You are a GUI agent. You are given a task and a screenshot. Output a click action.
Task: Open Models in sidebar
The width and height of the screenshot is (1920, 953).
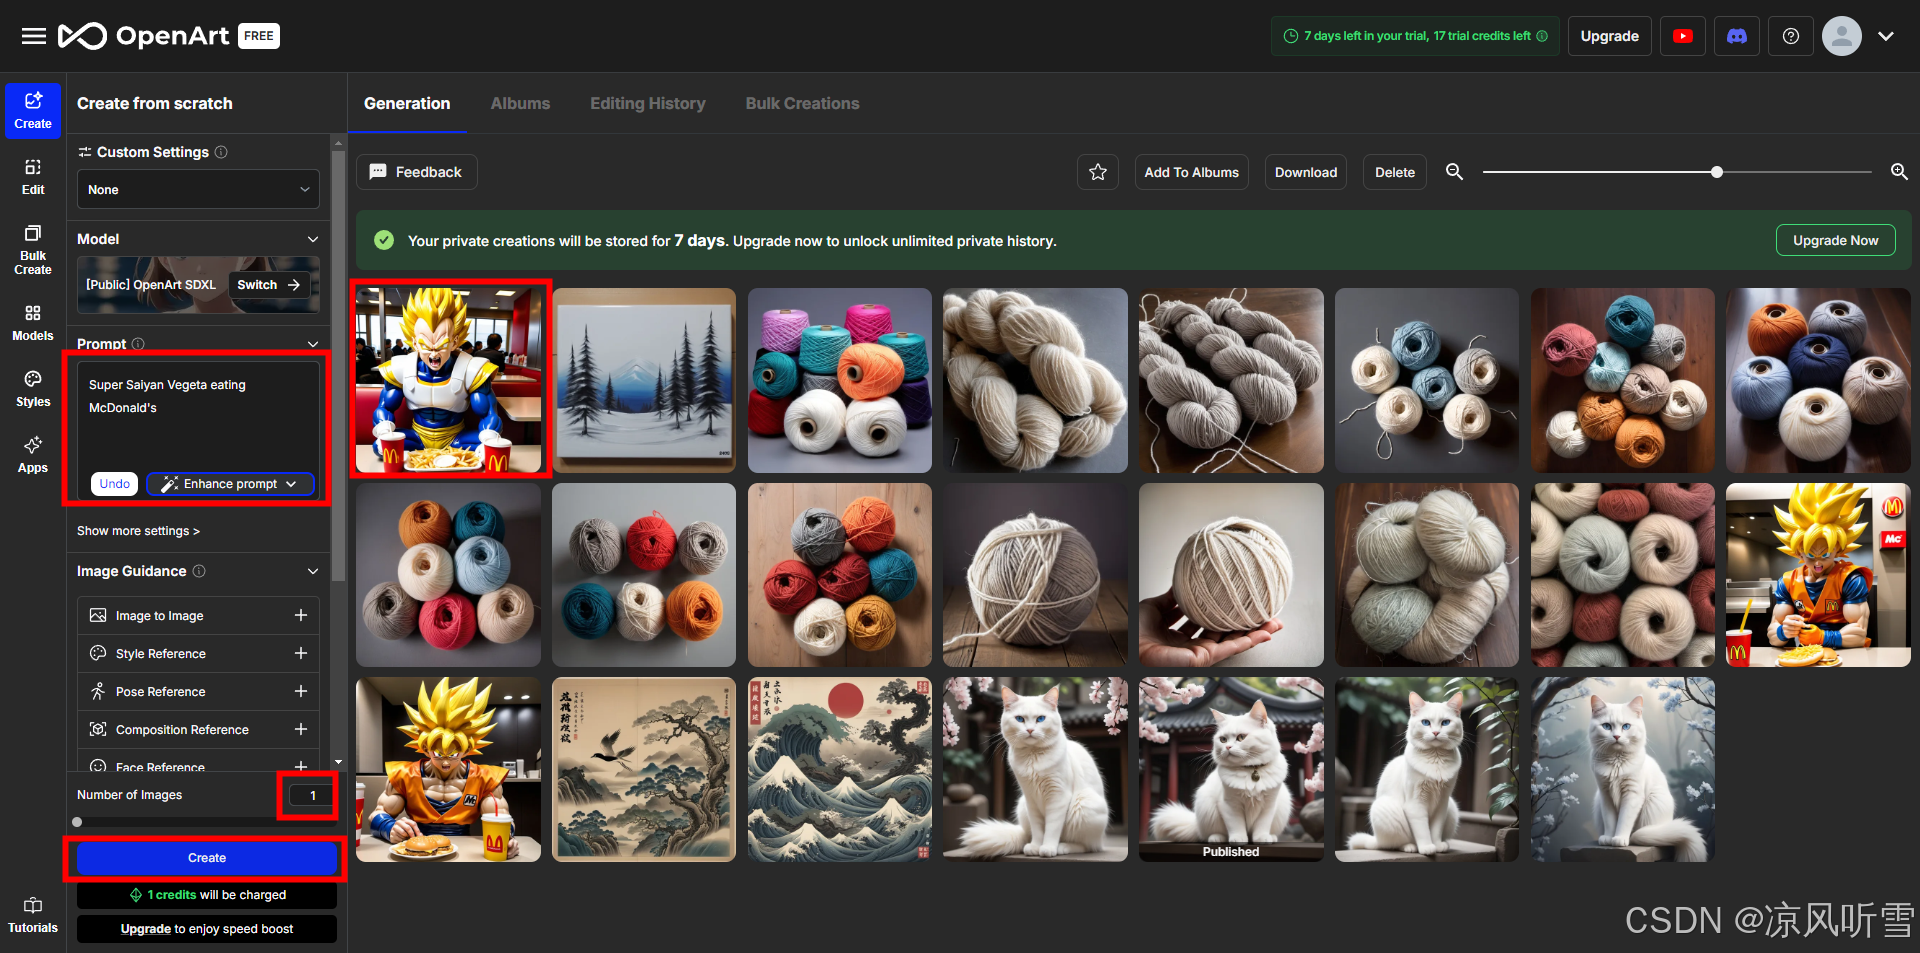coord(33,323)
